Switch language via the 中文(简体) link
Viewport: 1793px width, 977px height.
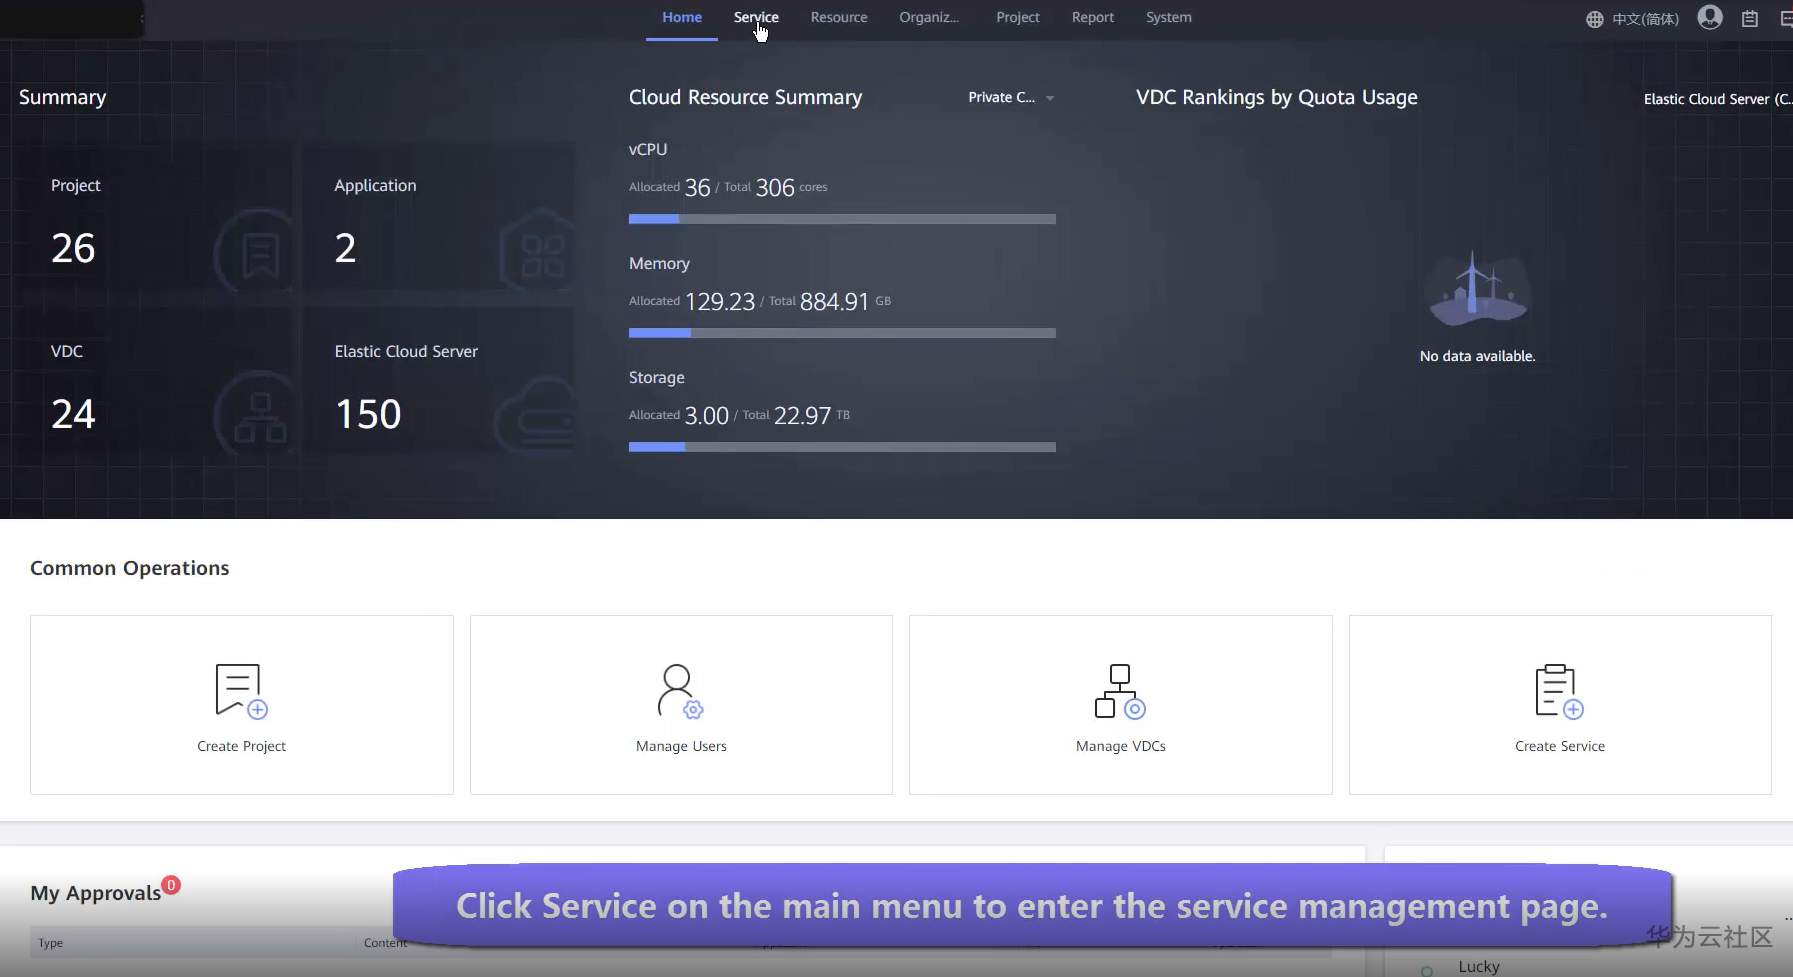pos(1646,19)
